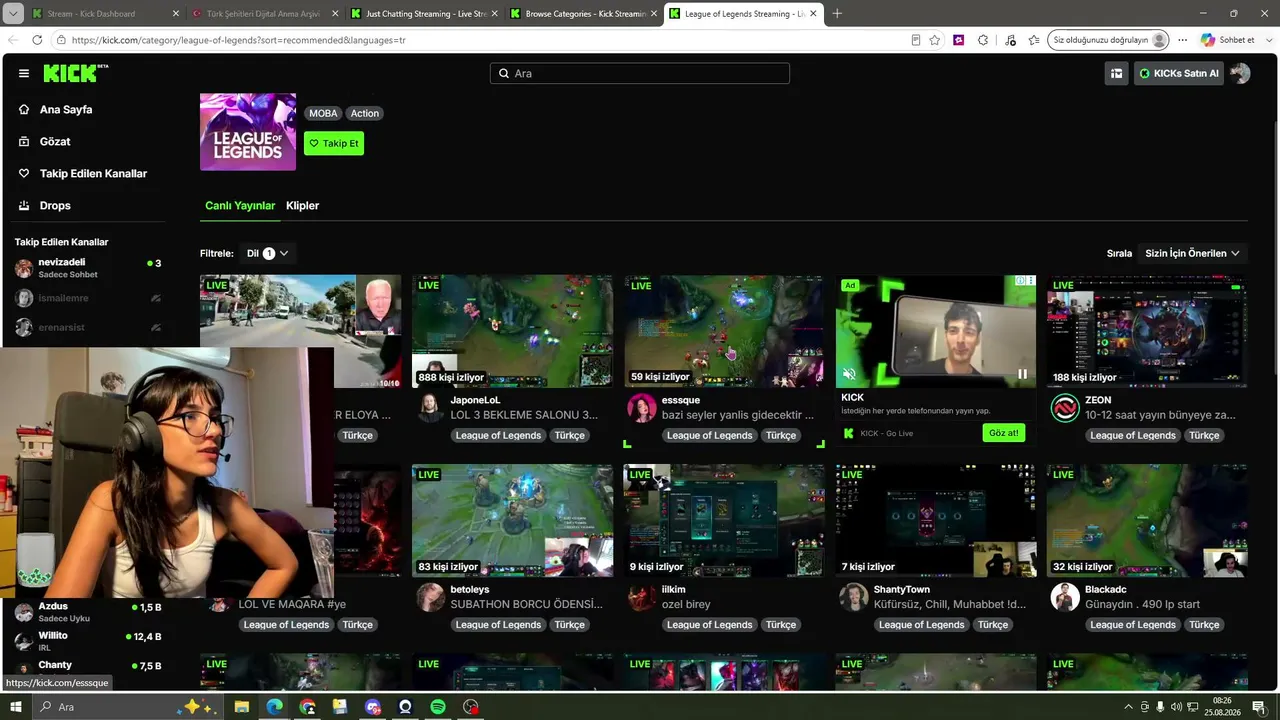Viewport: 1280px width, 720px height.
Task: Add this page to favorites with star
Action: coord(935,40)
